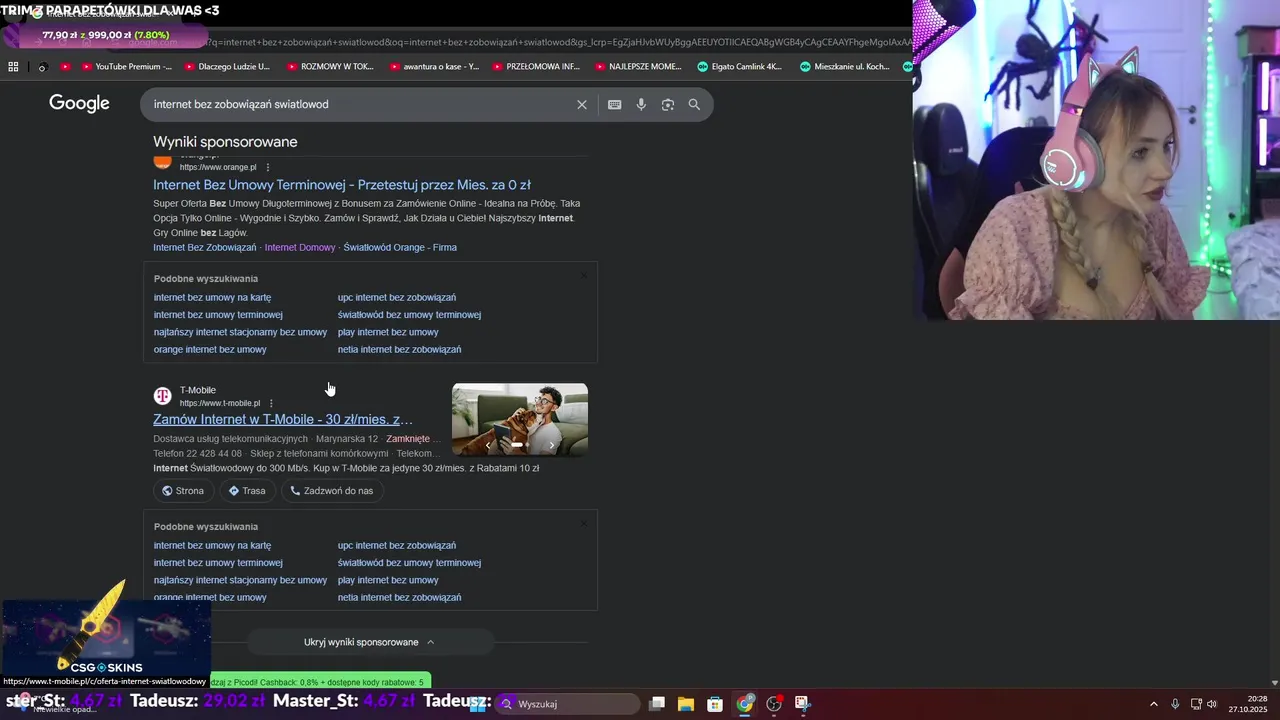Screen dimensions: 1280x720
Task: Open Microsoft Store from the taskbar
Action: point(715,704)
